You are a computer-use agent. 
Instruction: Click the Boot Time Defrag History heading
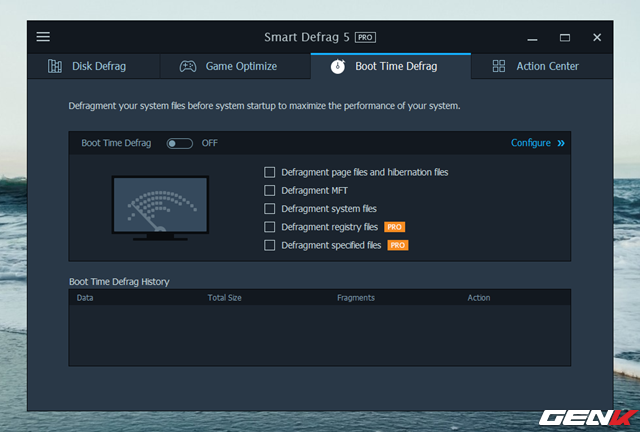click(x=119, y=282)
